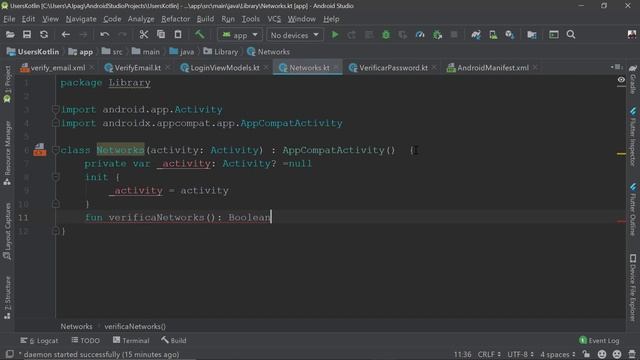Click verificaNetworks() in bottom breadcrumb
The height and width of the screenshot is (360, 640).
pyautogui.click(x=135, y=327)
